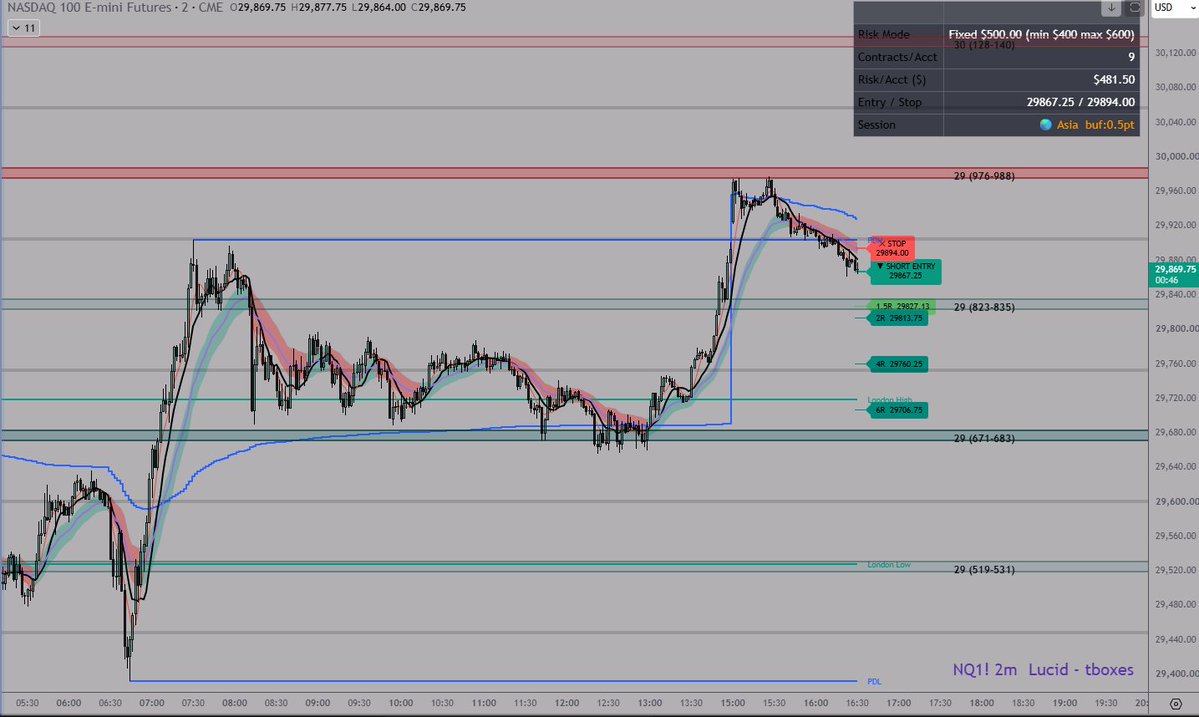This screenshot has width=1199, height=717.
Task: Click the 29 (823-835) zone label
Action: click(984, 307)
